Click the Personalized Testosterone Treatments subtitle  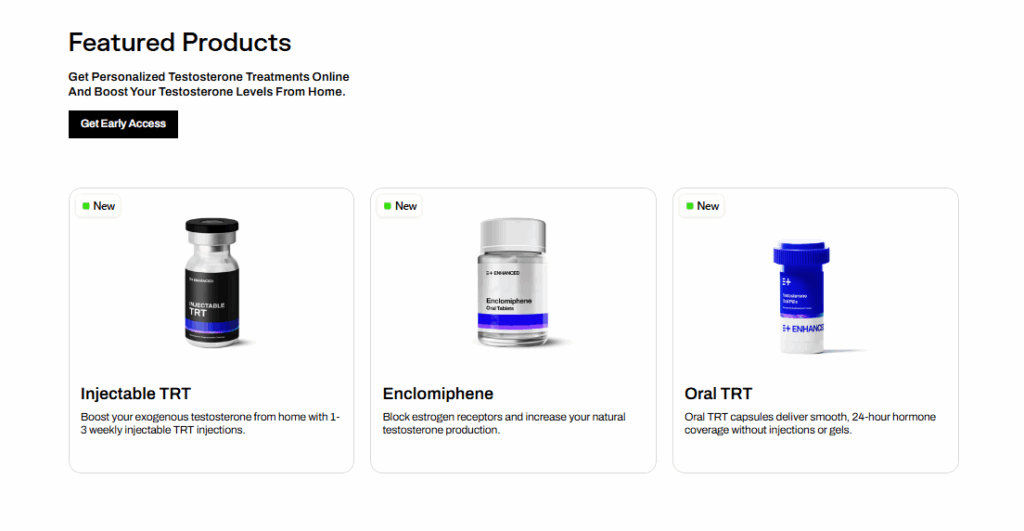click(x=208, y=84)
